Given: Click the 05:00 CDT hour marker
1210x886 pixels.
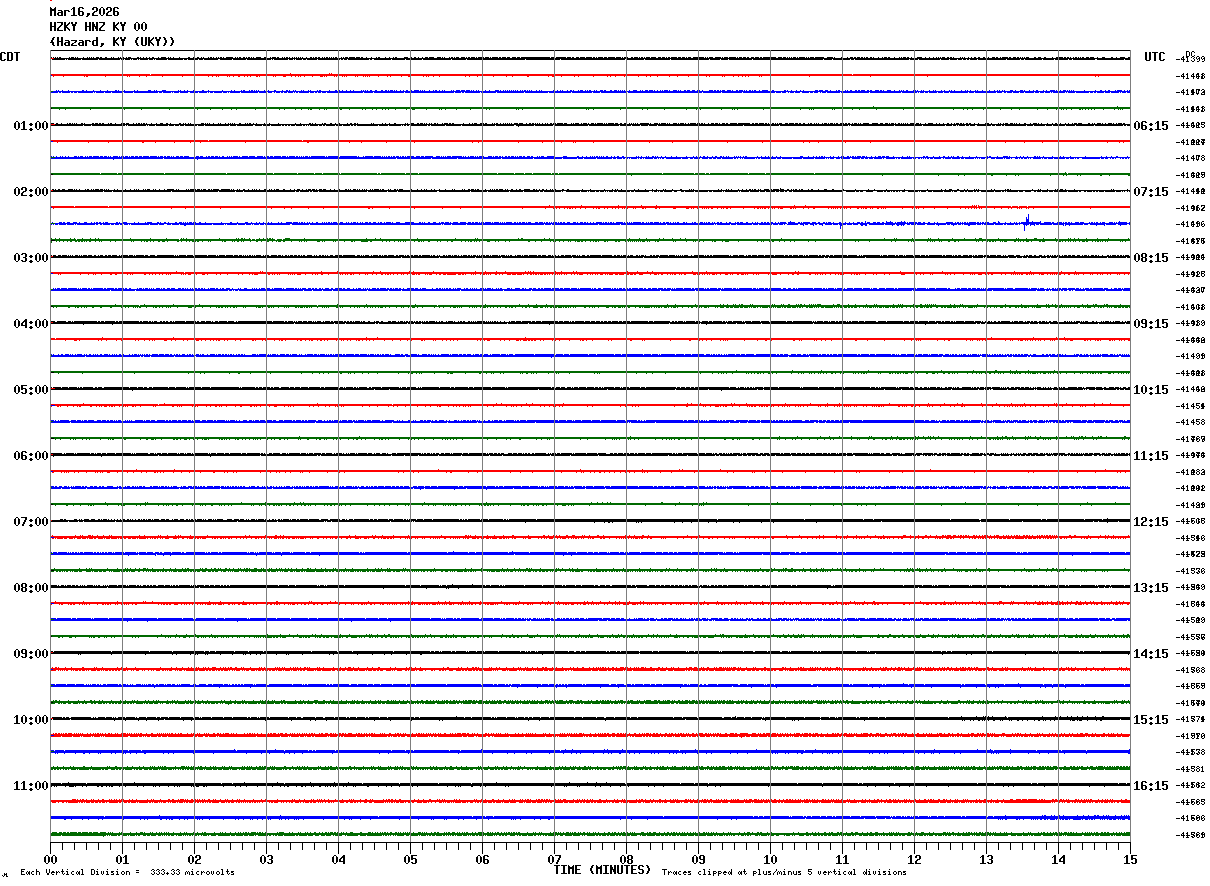Looking at the screenshot, I should point(31,390).
